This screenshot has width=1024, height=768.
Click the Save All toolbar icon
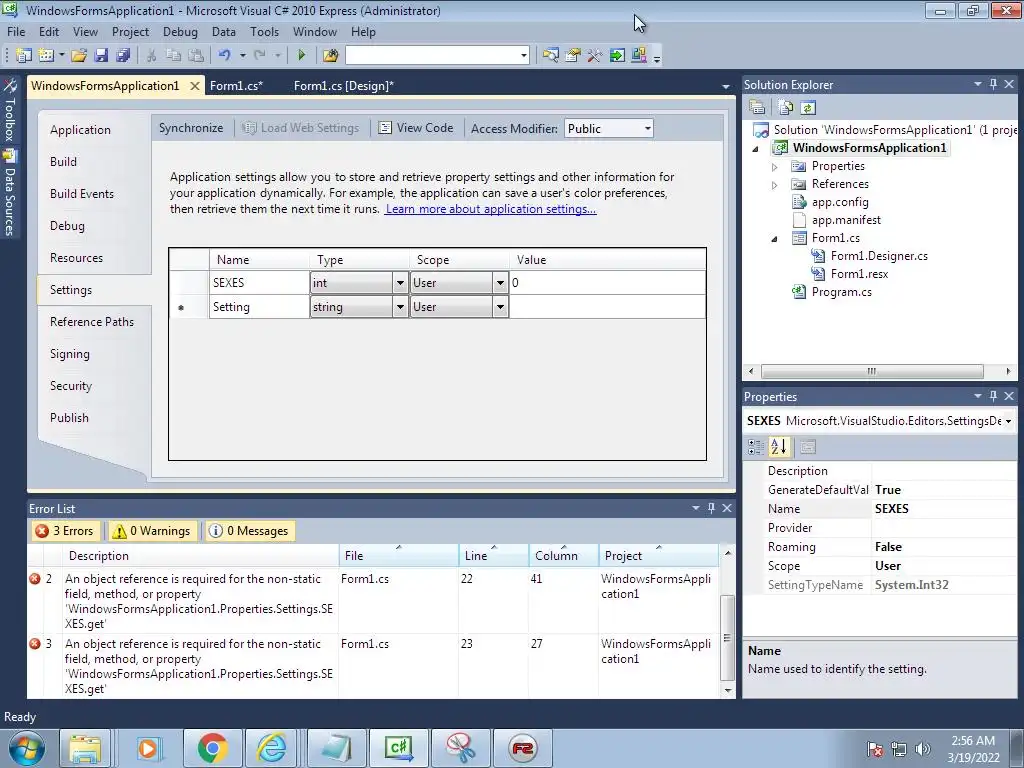123,56
